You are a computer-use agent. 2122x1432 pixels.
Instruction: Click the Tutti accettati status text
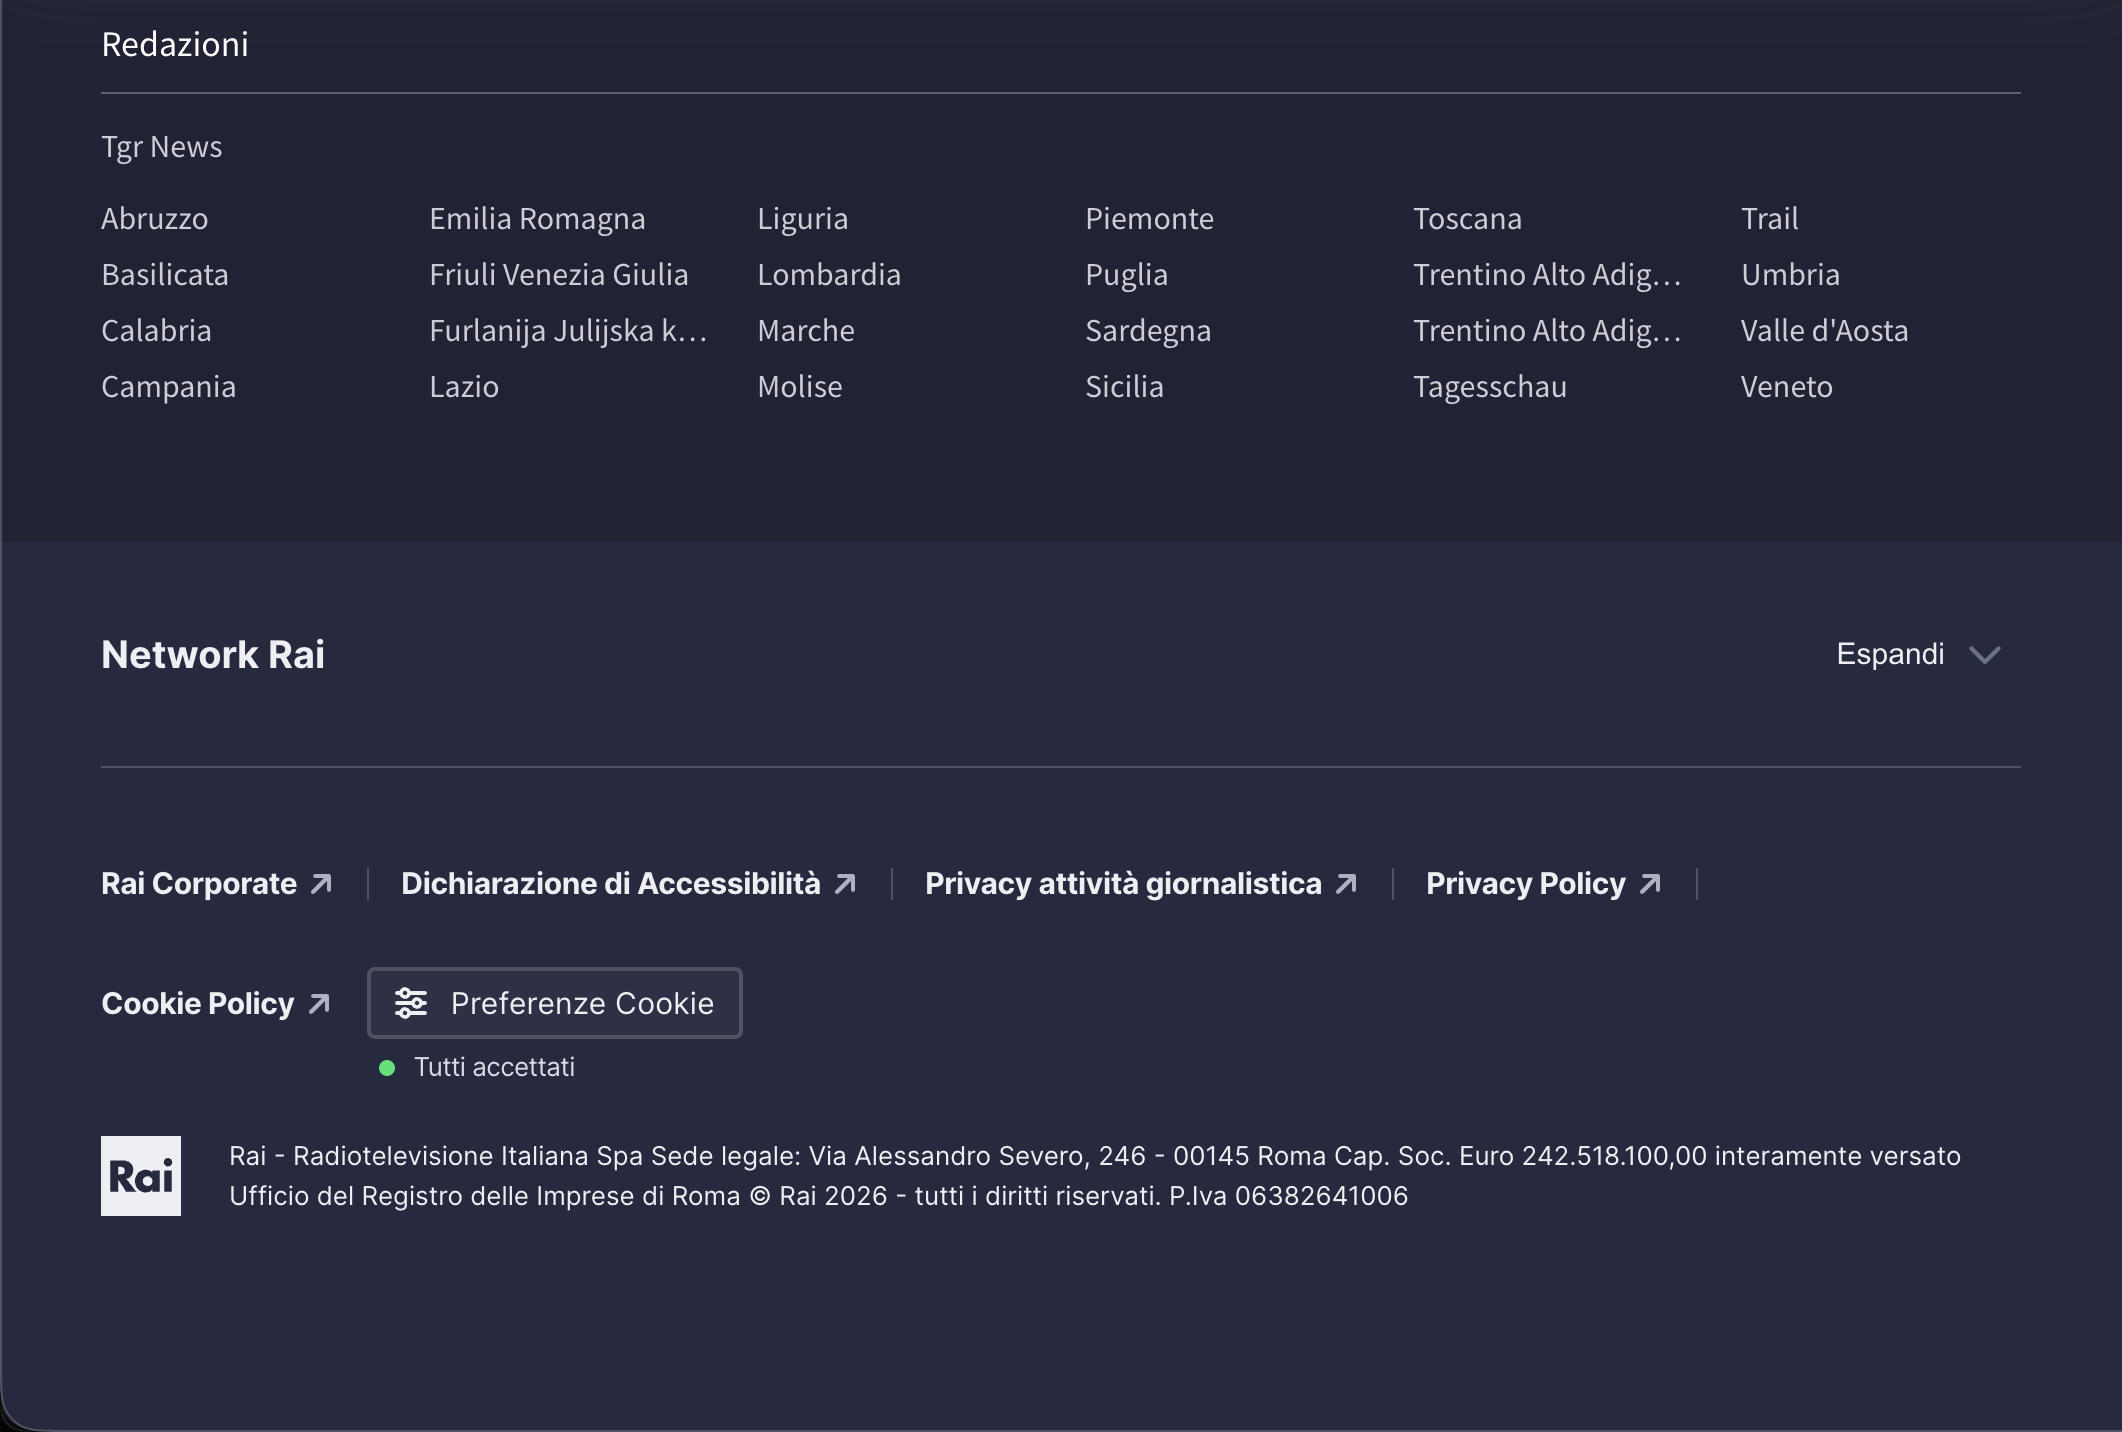tap(495, 1067)
